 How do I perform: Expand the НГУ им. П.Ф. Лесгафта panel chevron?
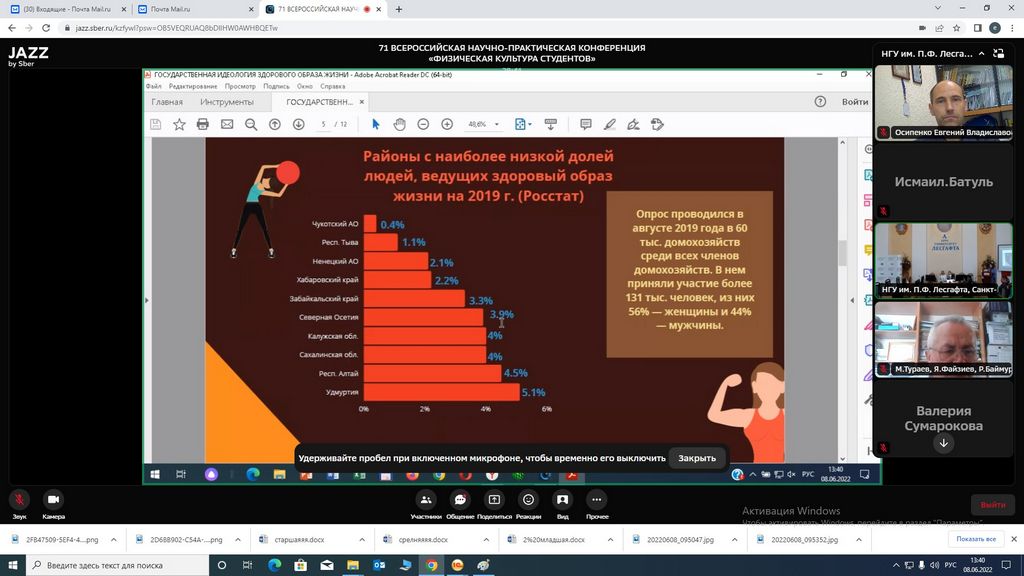(982, 54)
